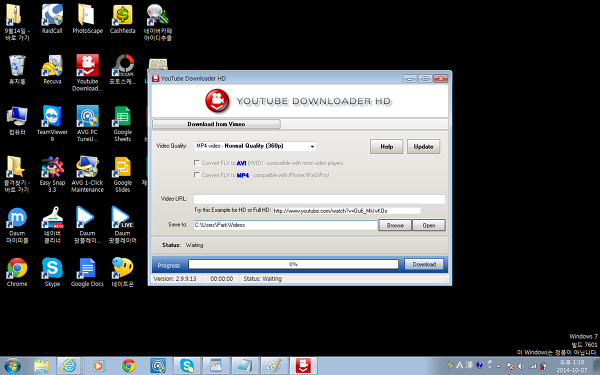
Task: Click the 0% progress bar
Action: coord(293,264)
